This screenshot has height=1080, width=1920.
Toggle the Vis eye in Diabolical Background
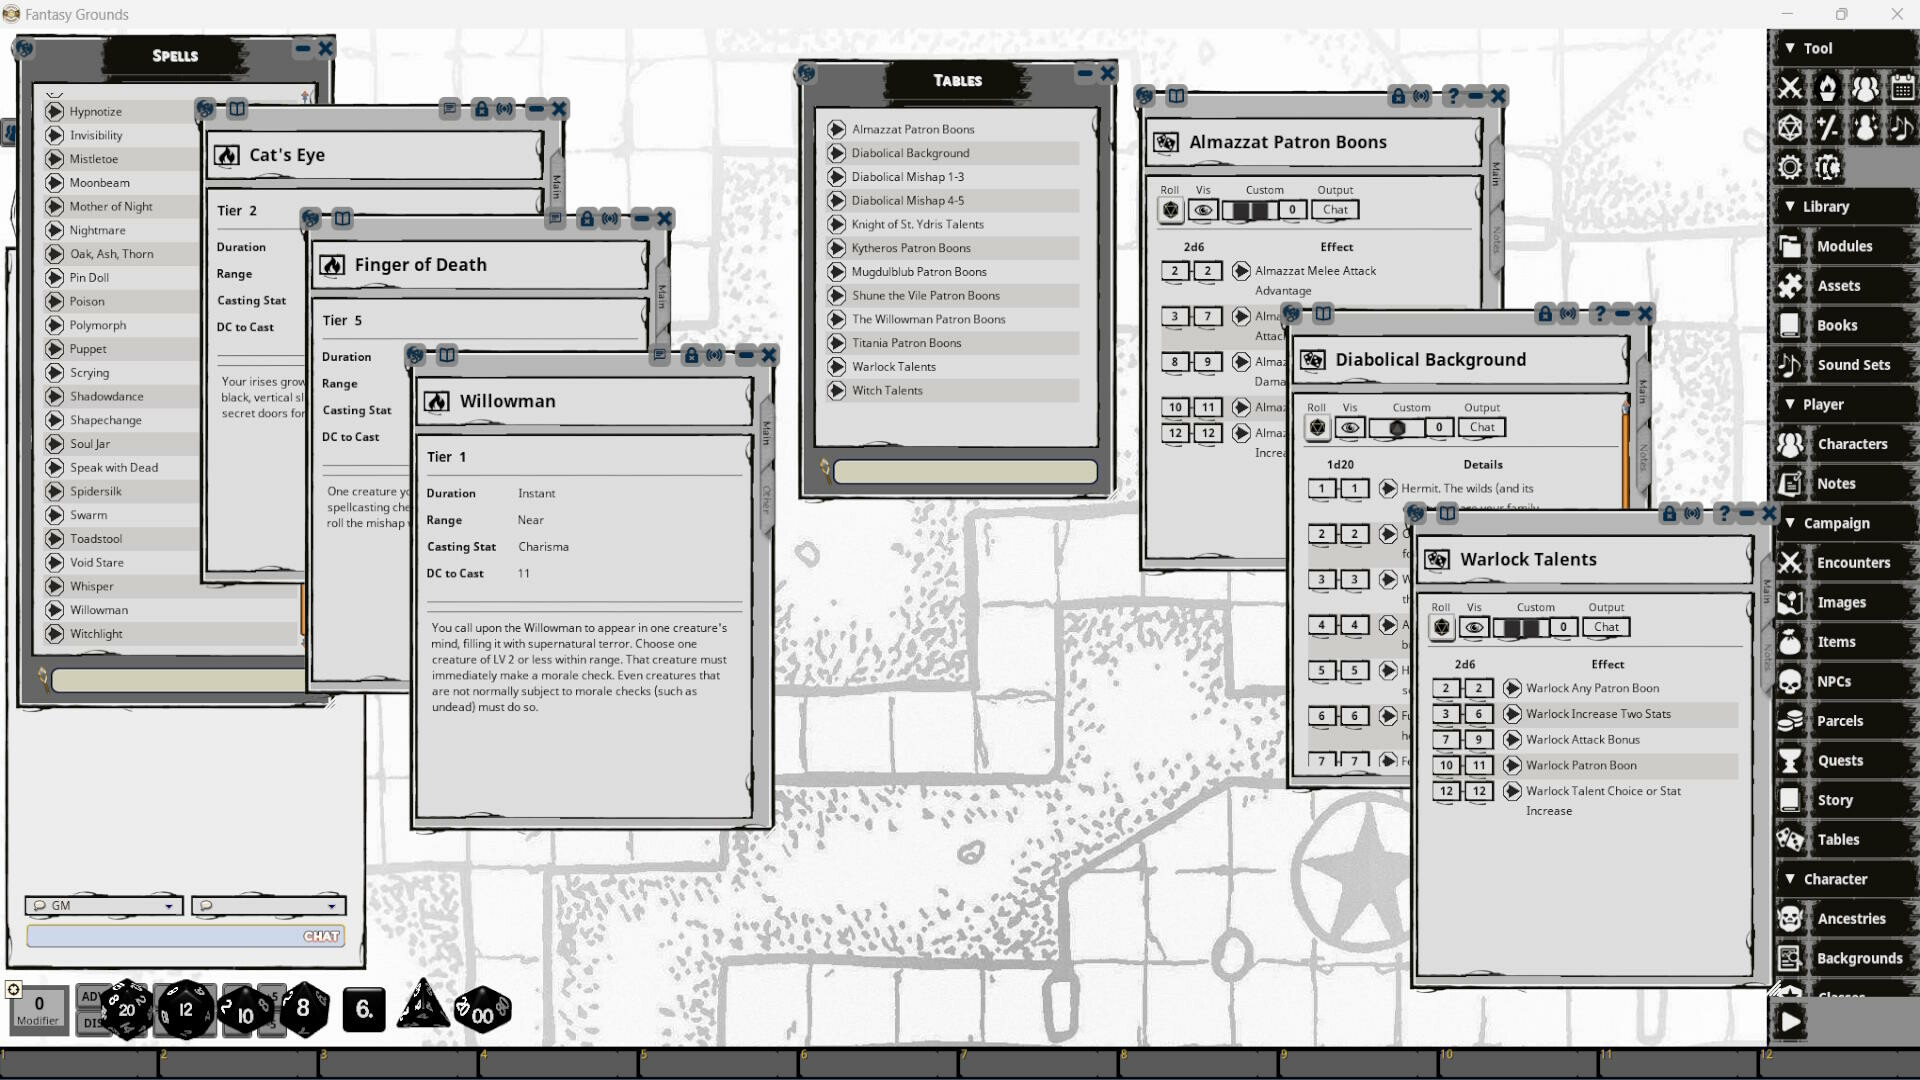coord(1350,427)
